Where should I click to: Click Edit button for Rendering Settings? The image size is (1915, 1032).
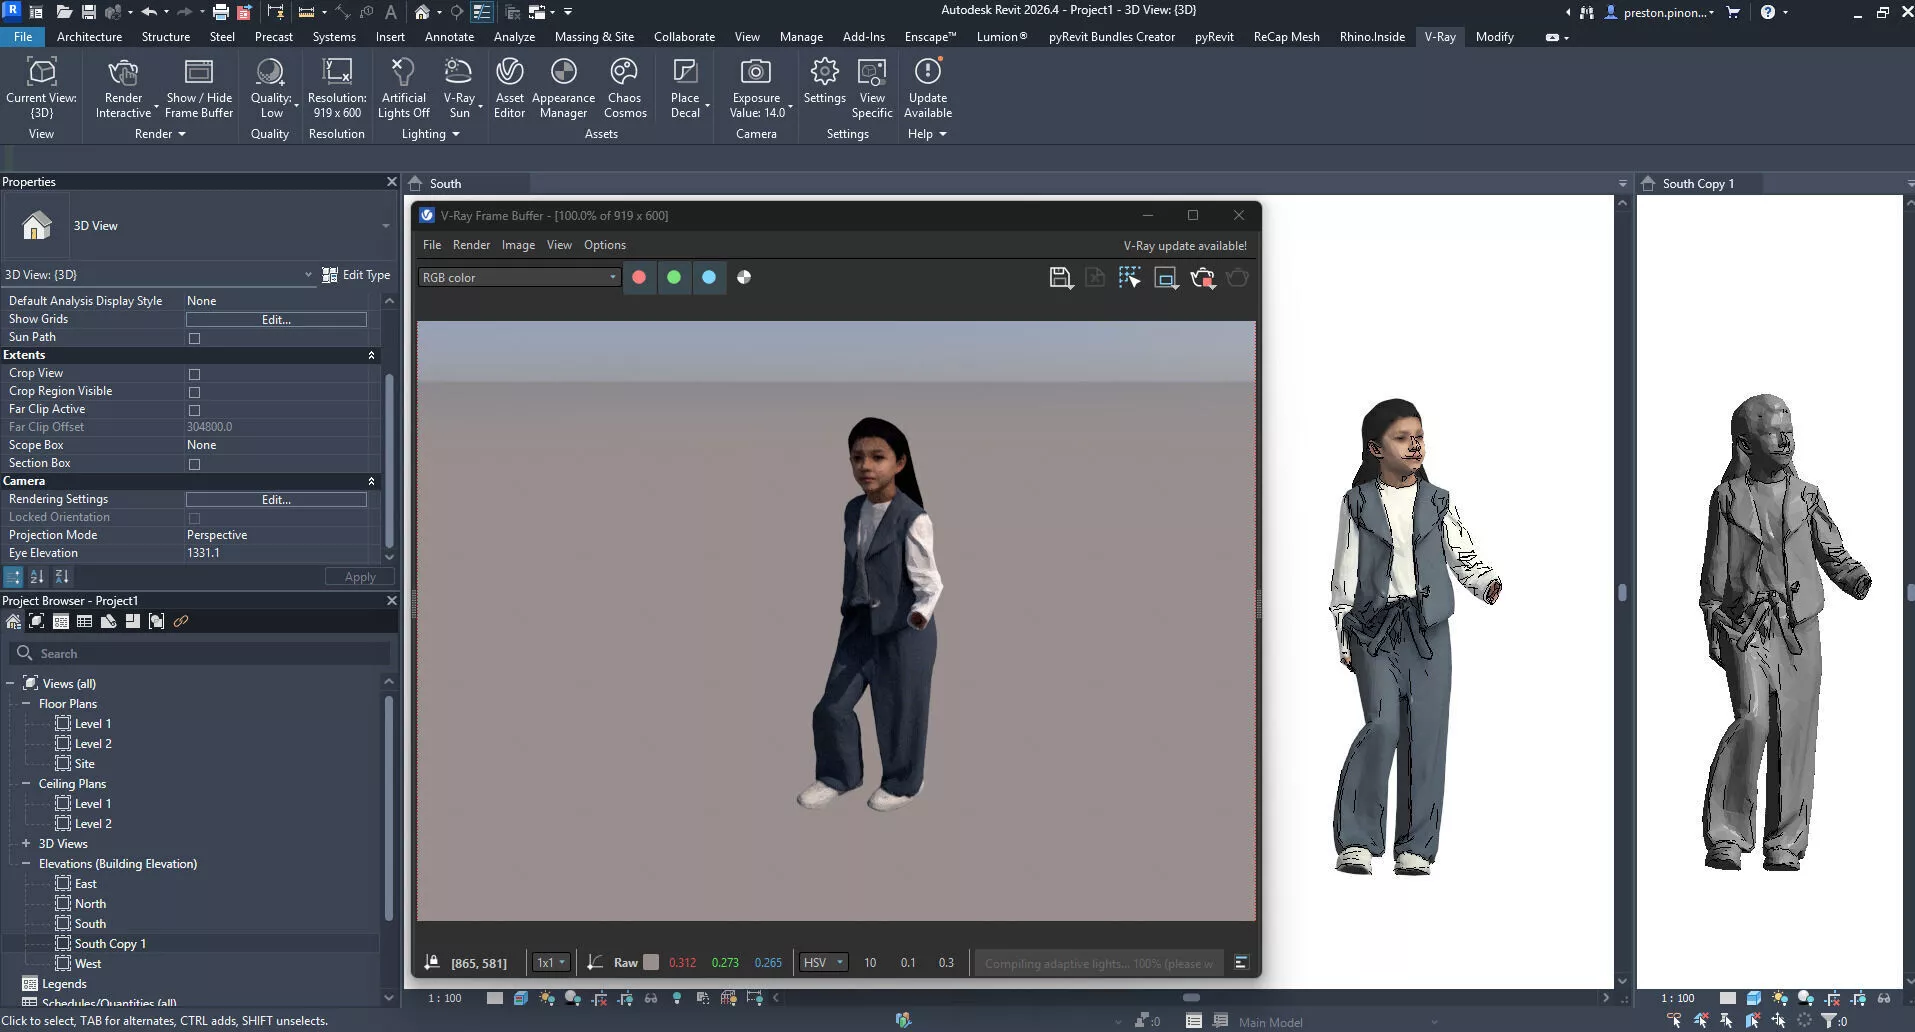click(x=276, y=499)
